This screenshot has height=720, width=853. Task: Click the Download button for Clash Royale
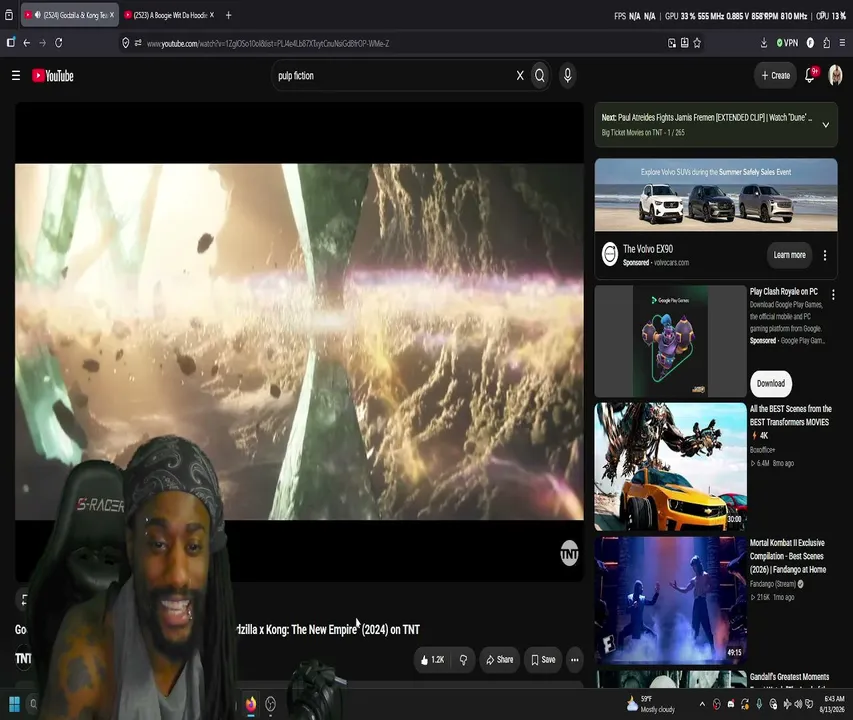coord(771,383)
